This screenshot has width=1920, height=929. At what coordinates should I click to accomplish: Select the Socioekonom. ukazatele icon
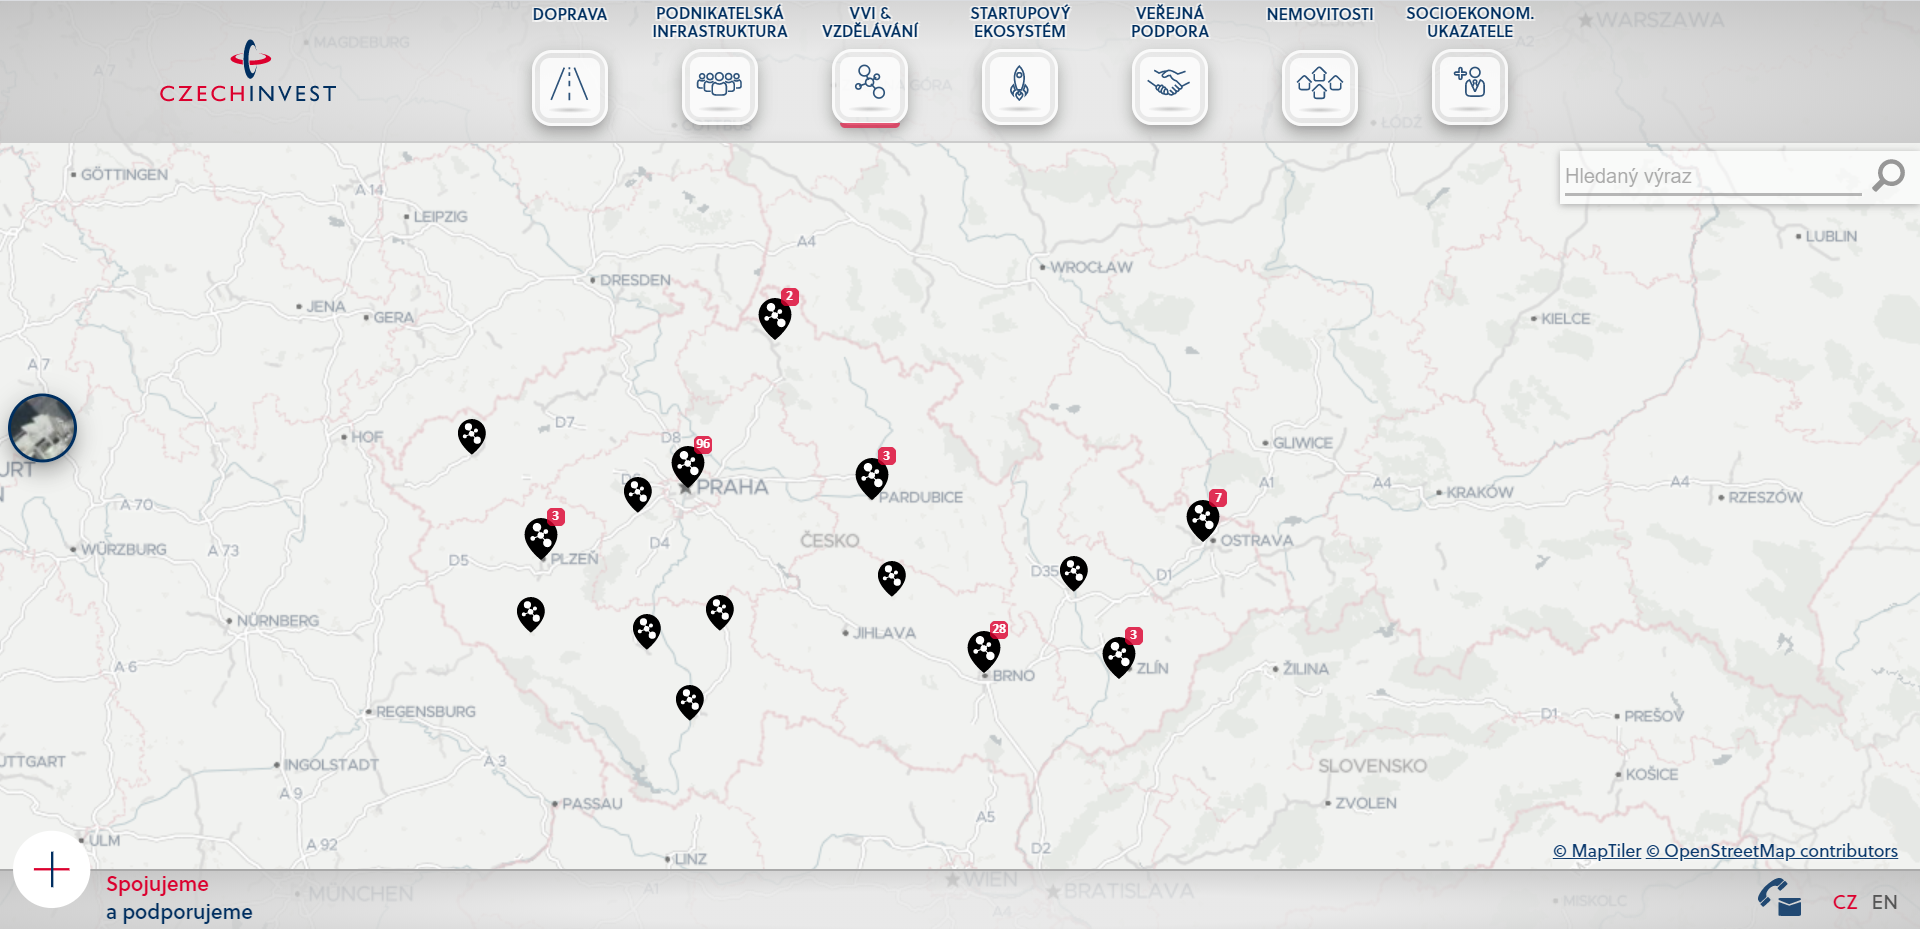coord(1470,87)
